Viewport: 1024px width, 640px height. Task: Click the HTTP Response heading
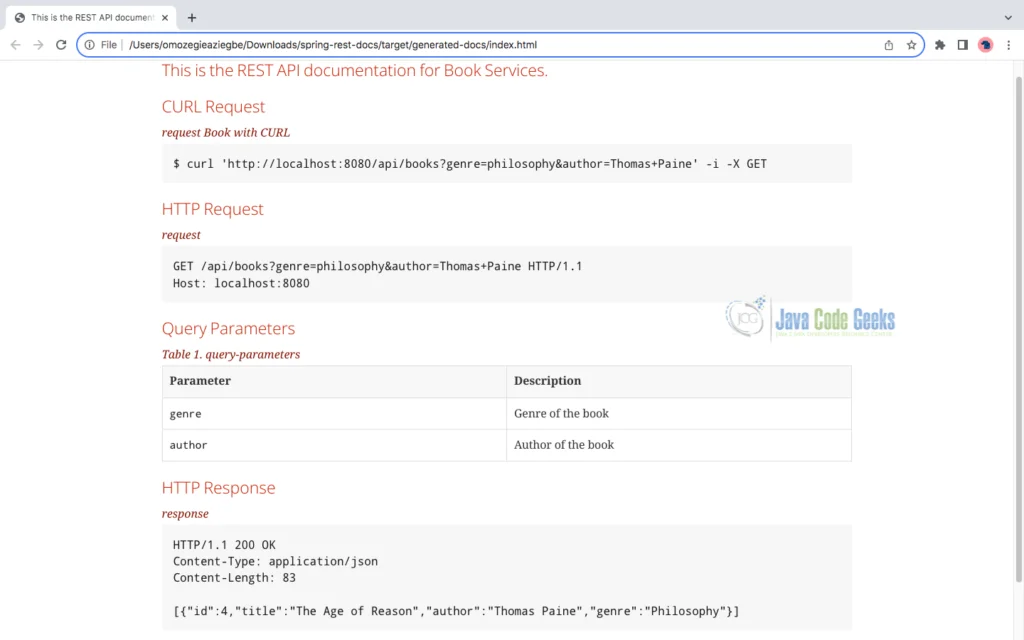click(x=218, y=488)
